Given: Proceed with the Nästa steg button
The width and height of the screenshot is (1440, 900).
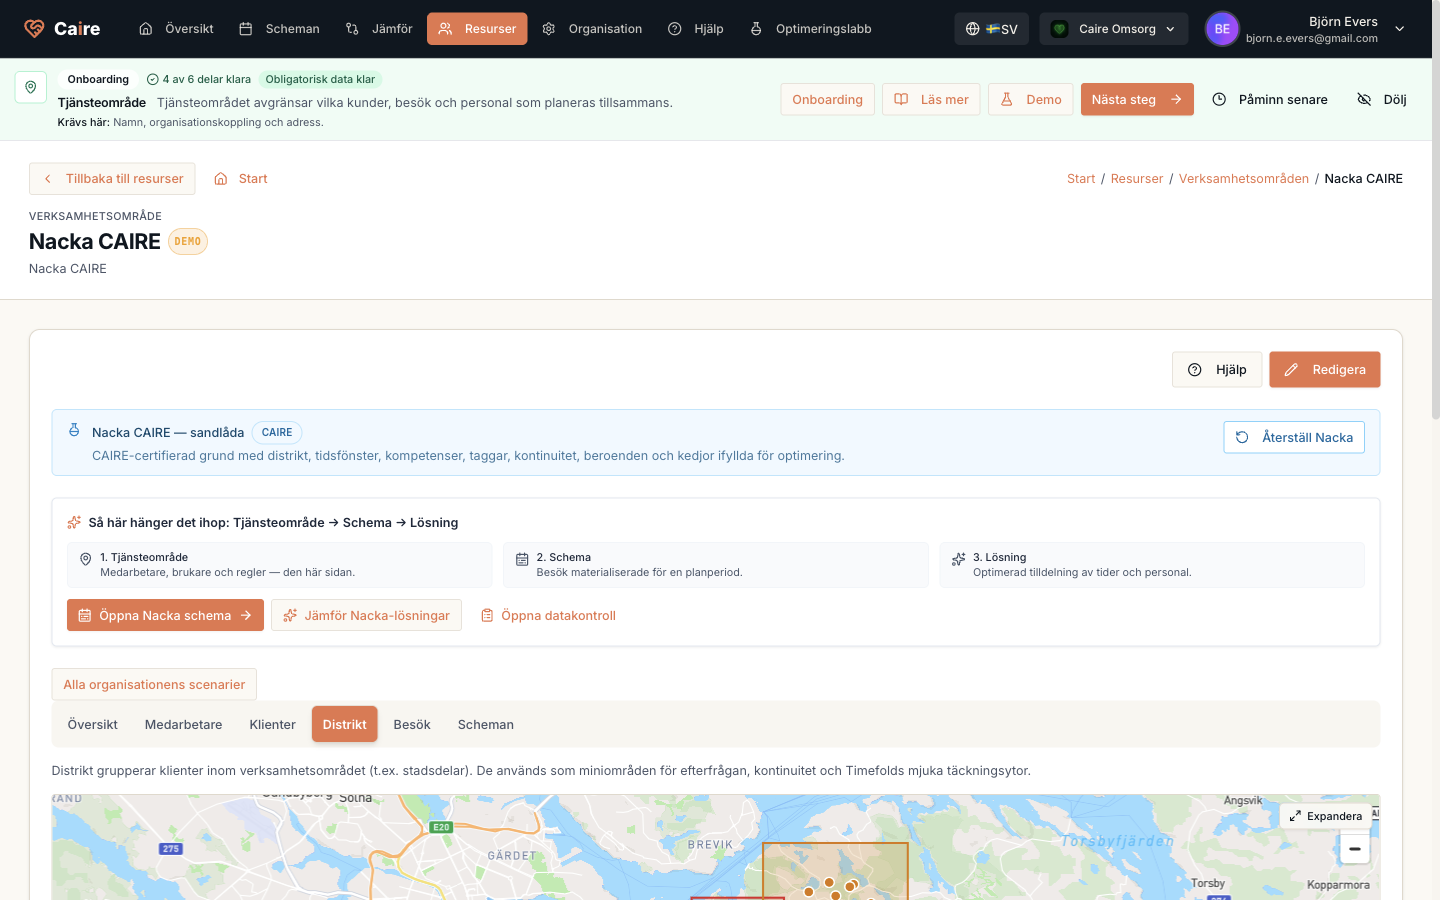Looking at the screenshot, I should click(x=1137, y=99).
